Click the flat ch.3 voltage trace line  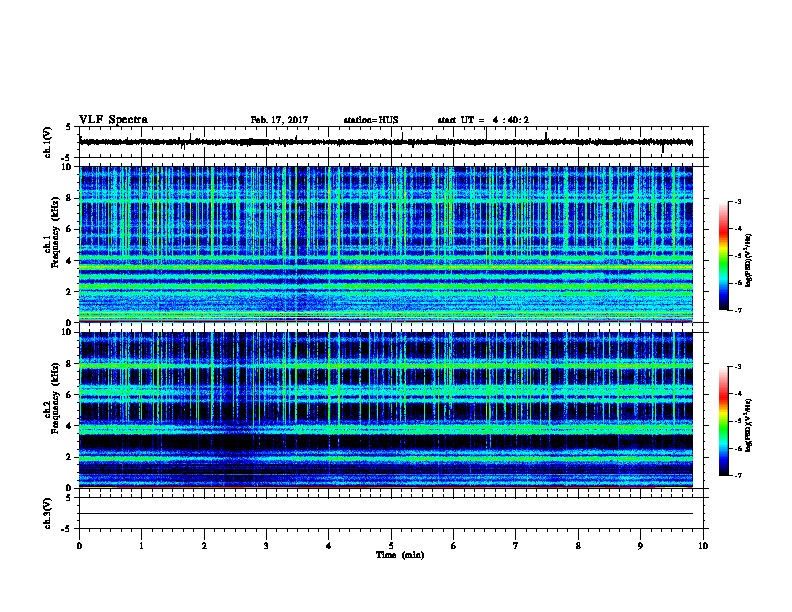[386, 514]
